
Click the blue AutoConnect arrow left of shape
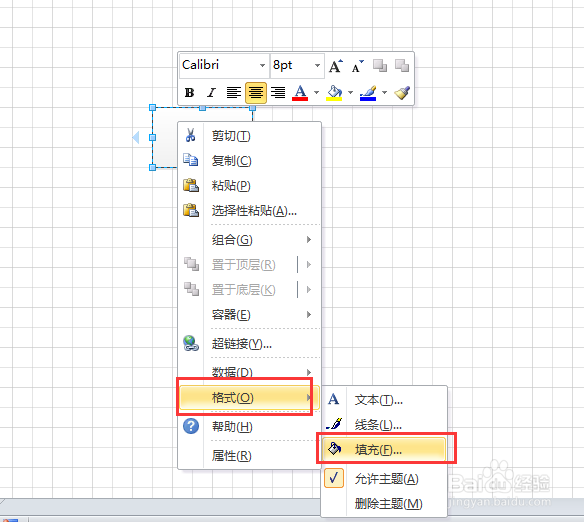136,137
